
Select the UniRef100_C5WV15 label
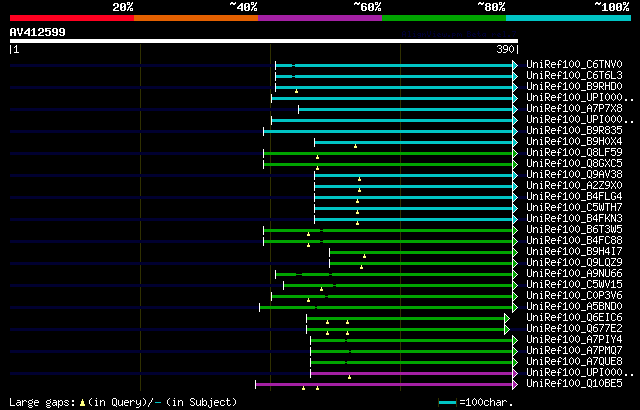point(574,285)
